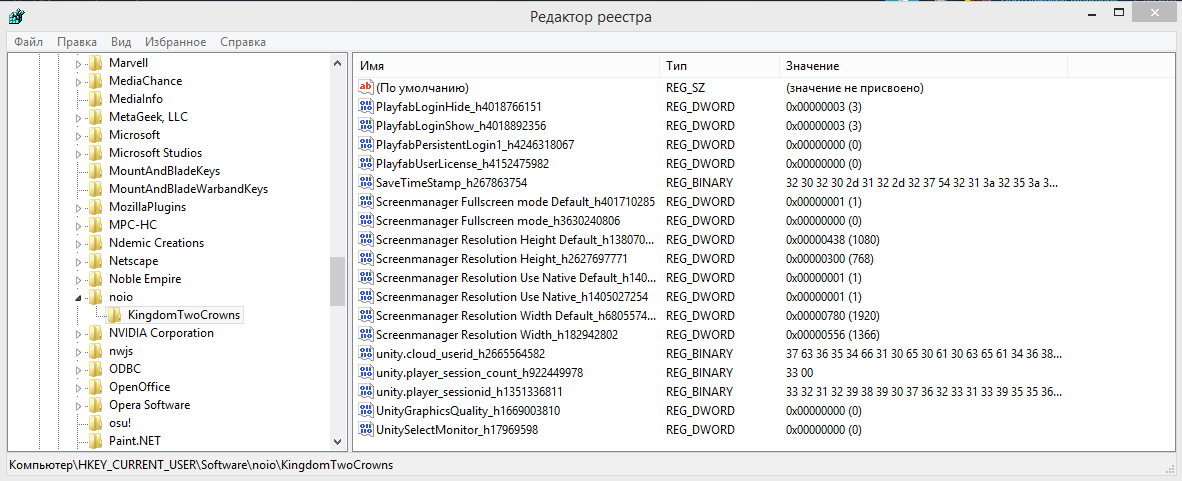This screenshot has width=1182, height=481.
Task: Click the icon of UnityGraphicsQuality value
Action: [366, 411]
